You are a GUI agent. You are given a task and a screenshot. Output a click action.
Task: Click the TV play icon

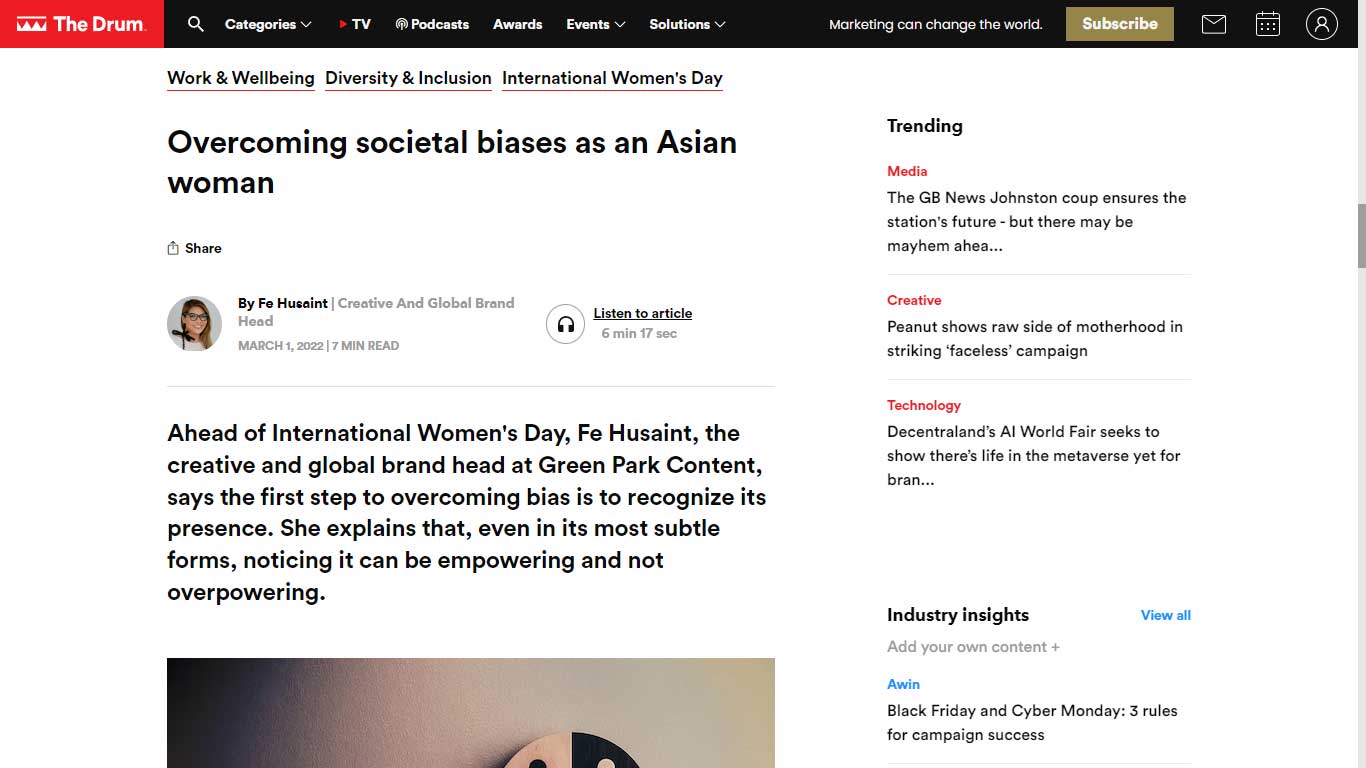coord(343,24)
